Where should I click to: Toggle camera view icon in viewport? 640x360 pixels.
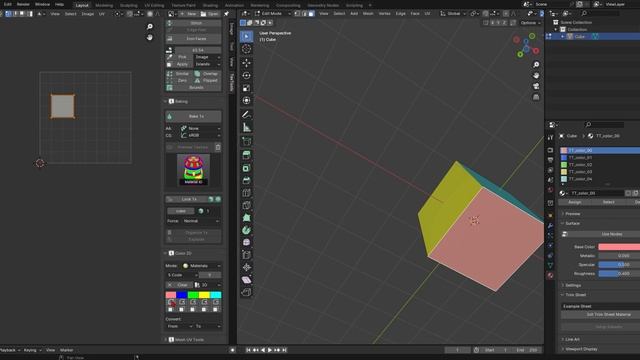(x=536, y=86)
